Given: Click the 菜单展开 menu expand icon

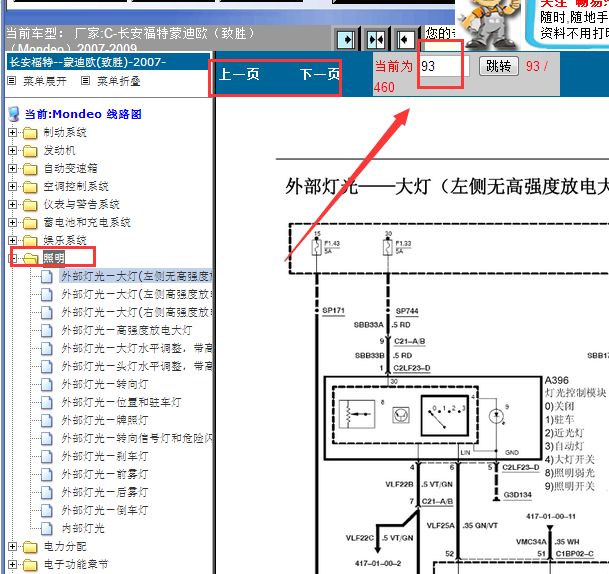Looking at the screenshot, I should pyautogui.click(x=12, y=81).
